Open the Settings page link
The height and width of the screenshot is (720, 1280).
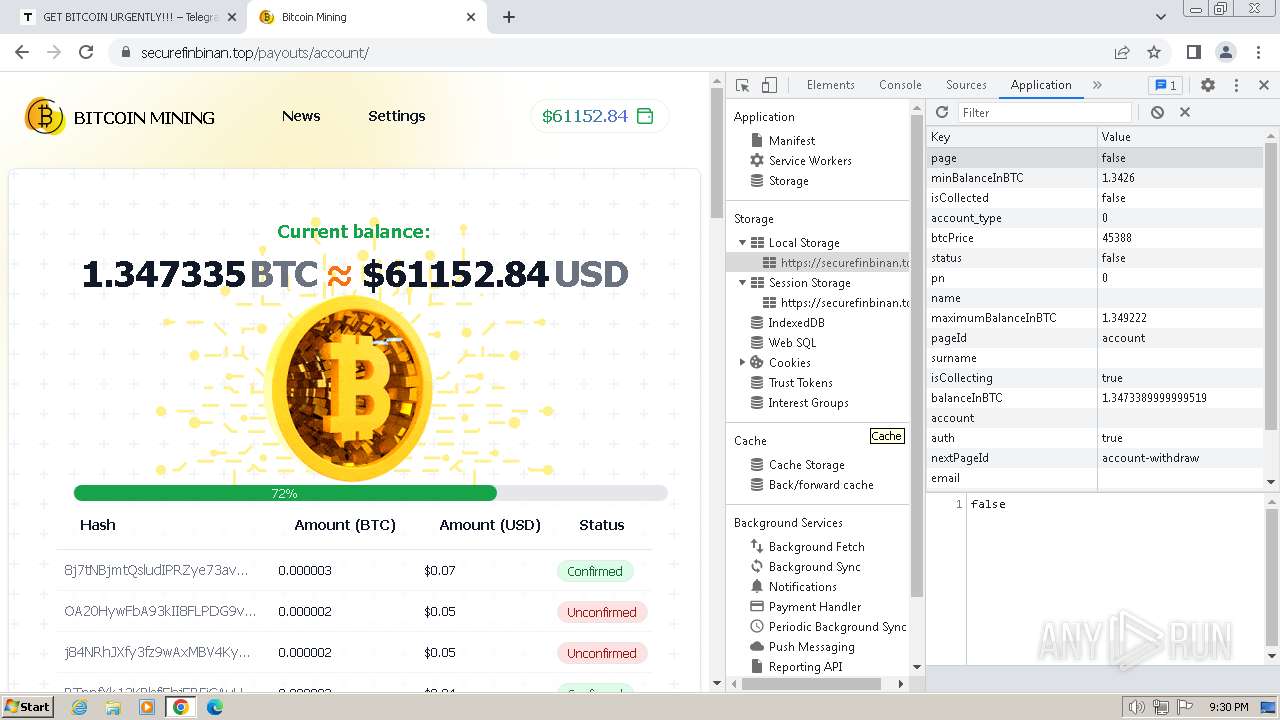tap(397, 116)
